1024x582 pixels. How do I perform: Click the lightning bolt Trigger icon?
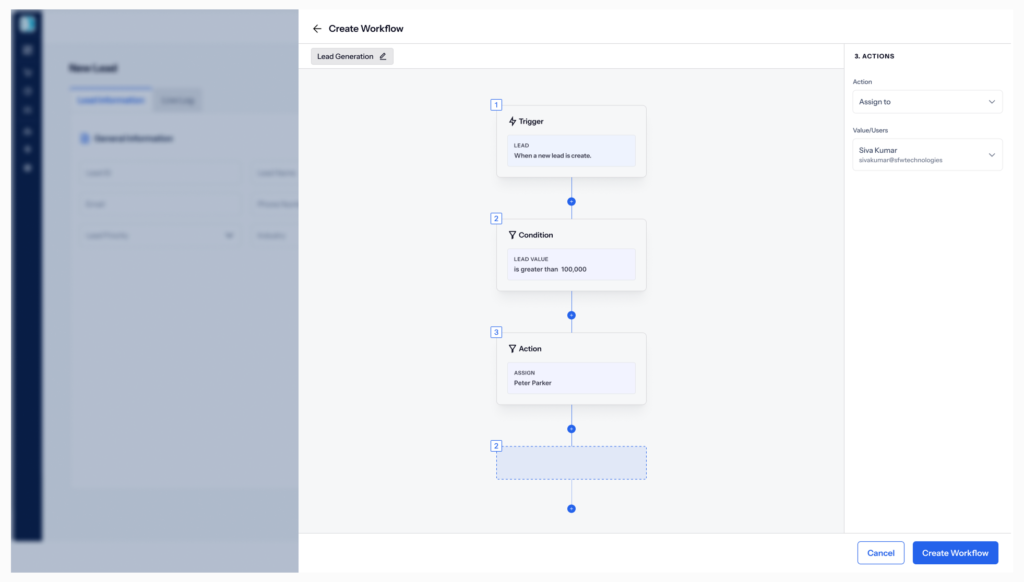point(513,121)
